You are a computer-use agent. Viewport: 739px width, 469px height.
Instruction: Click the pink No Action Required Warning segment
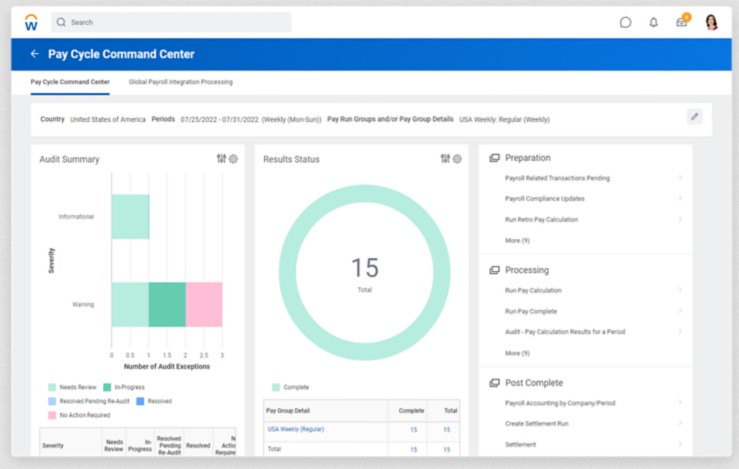pyautogui.click(x=204, y=304)
